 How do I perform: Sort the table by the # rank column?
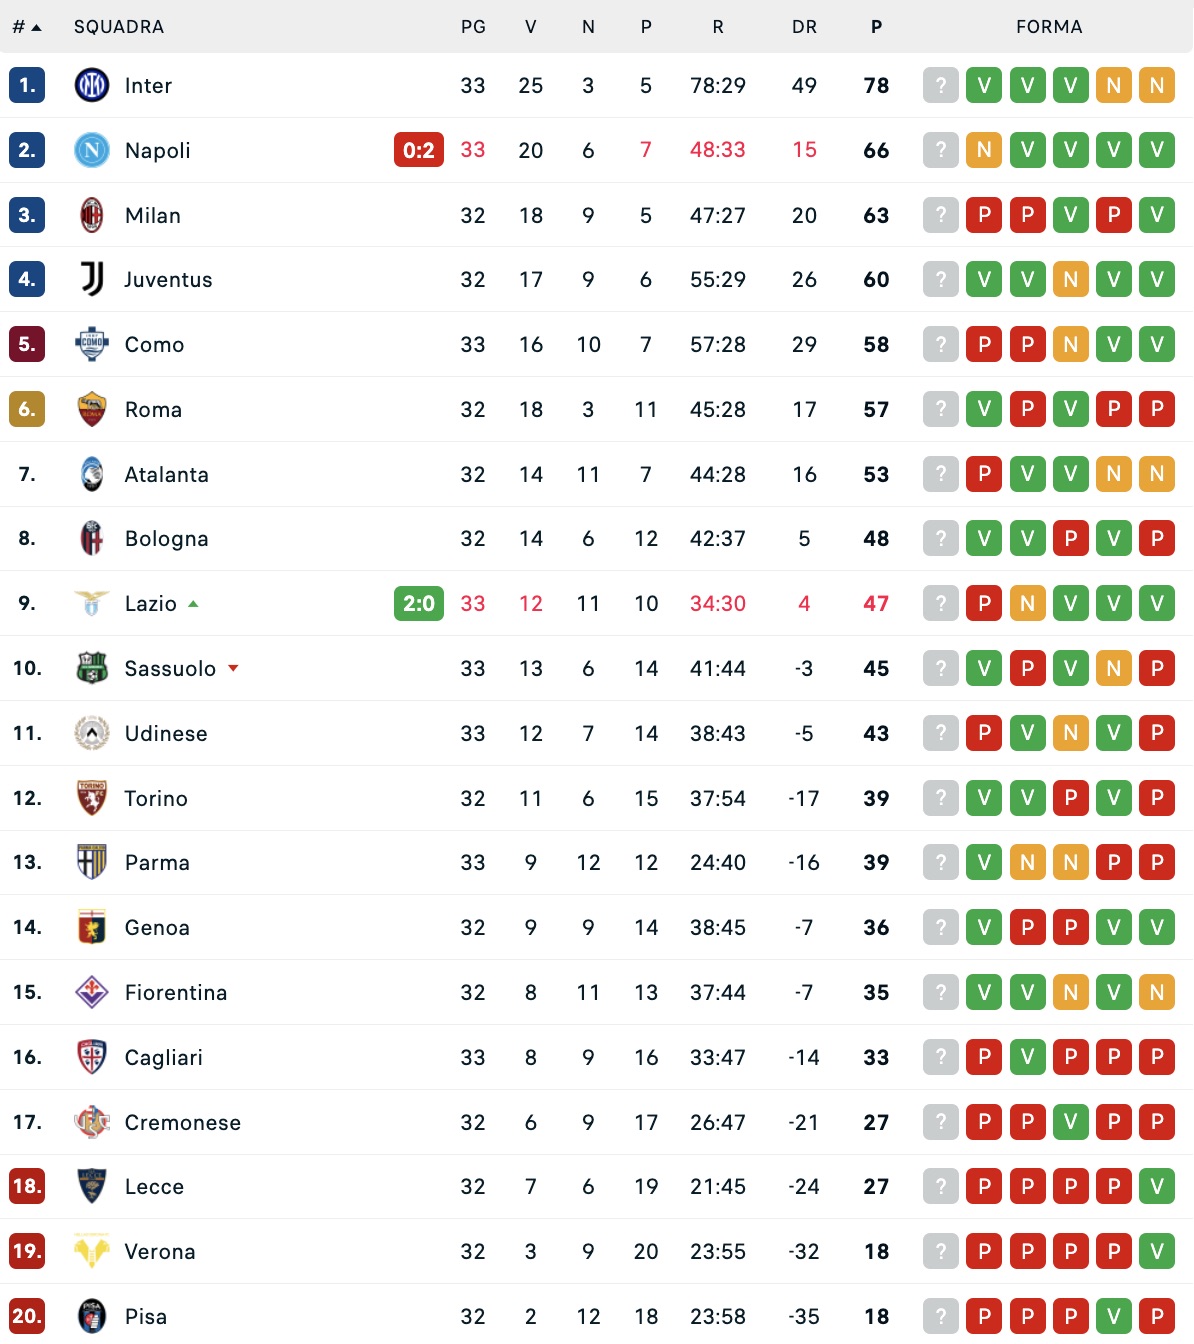[x=26, y=27]
